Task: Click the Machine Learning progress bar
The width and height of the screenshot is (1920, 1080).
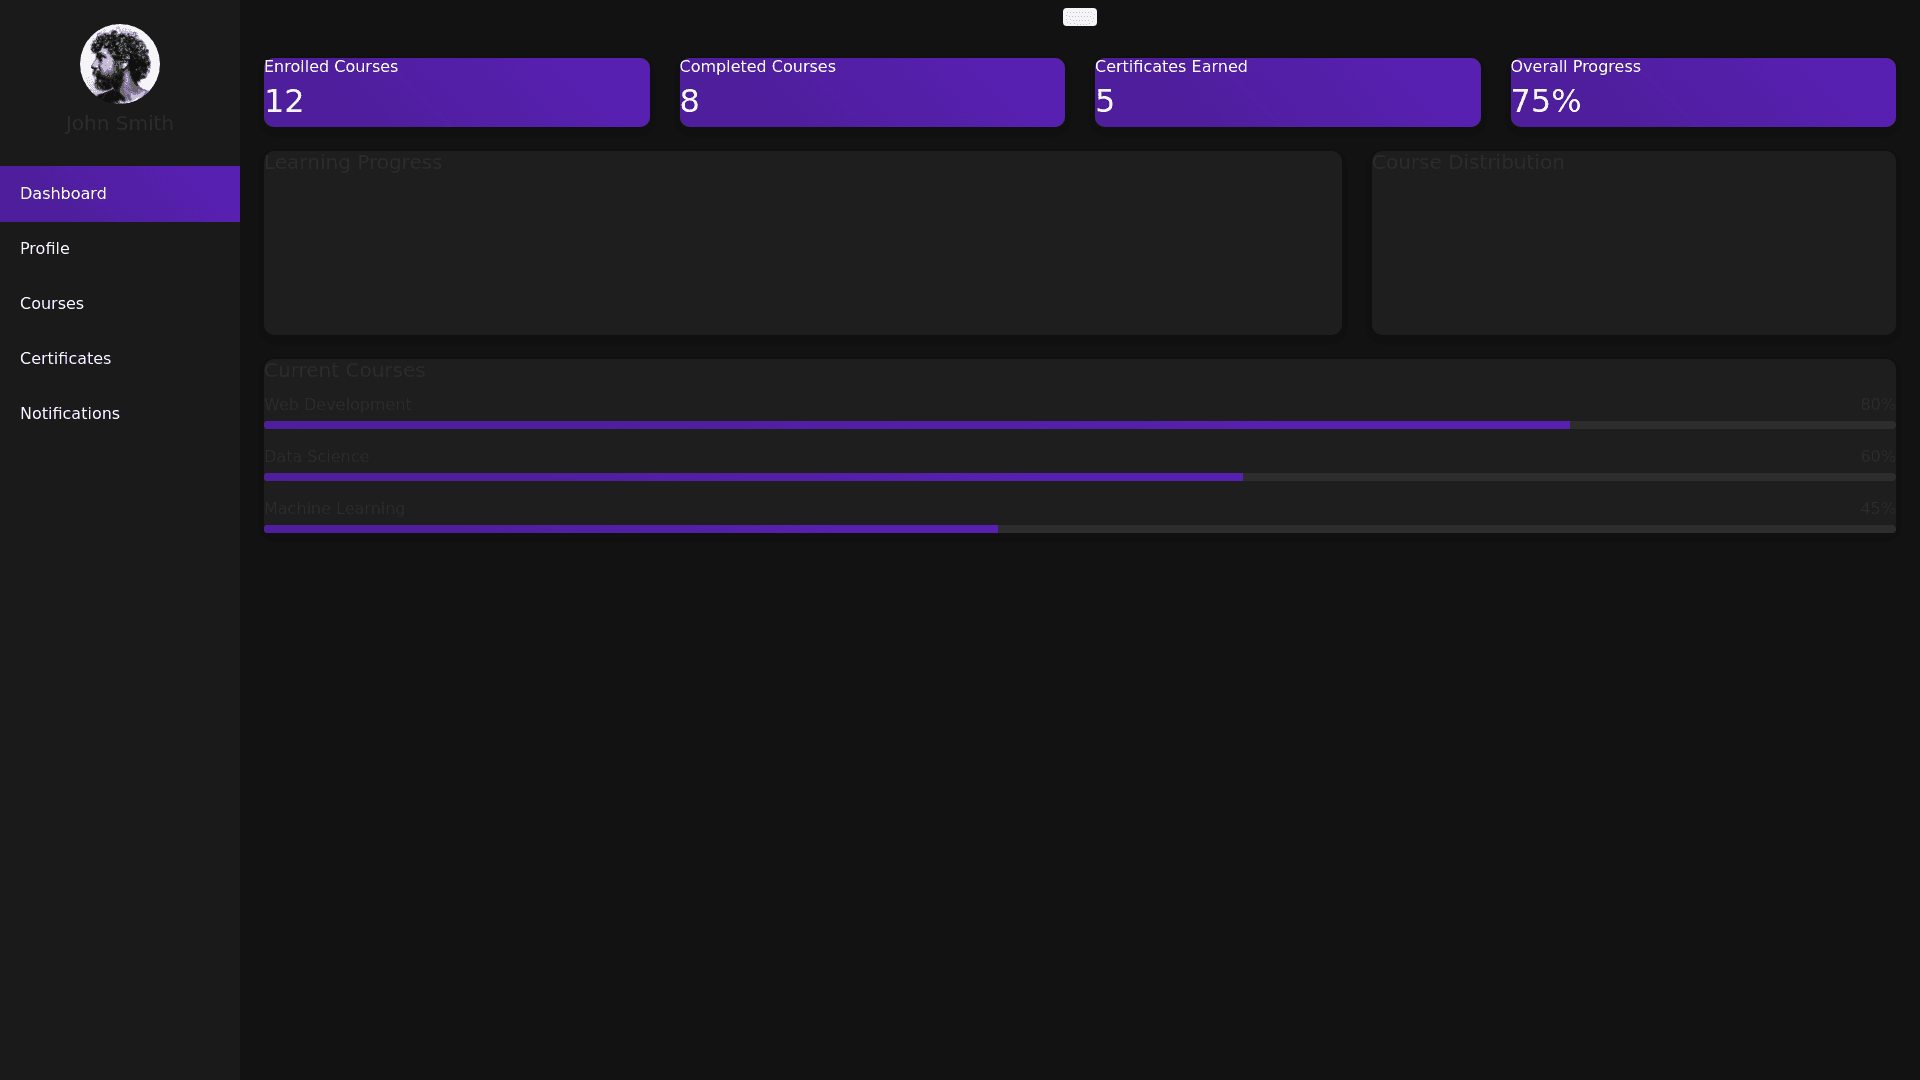Action: [1079, 530]
